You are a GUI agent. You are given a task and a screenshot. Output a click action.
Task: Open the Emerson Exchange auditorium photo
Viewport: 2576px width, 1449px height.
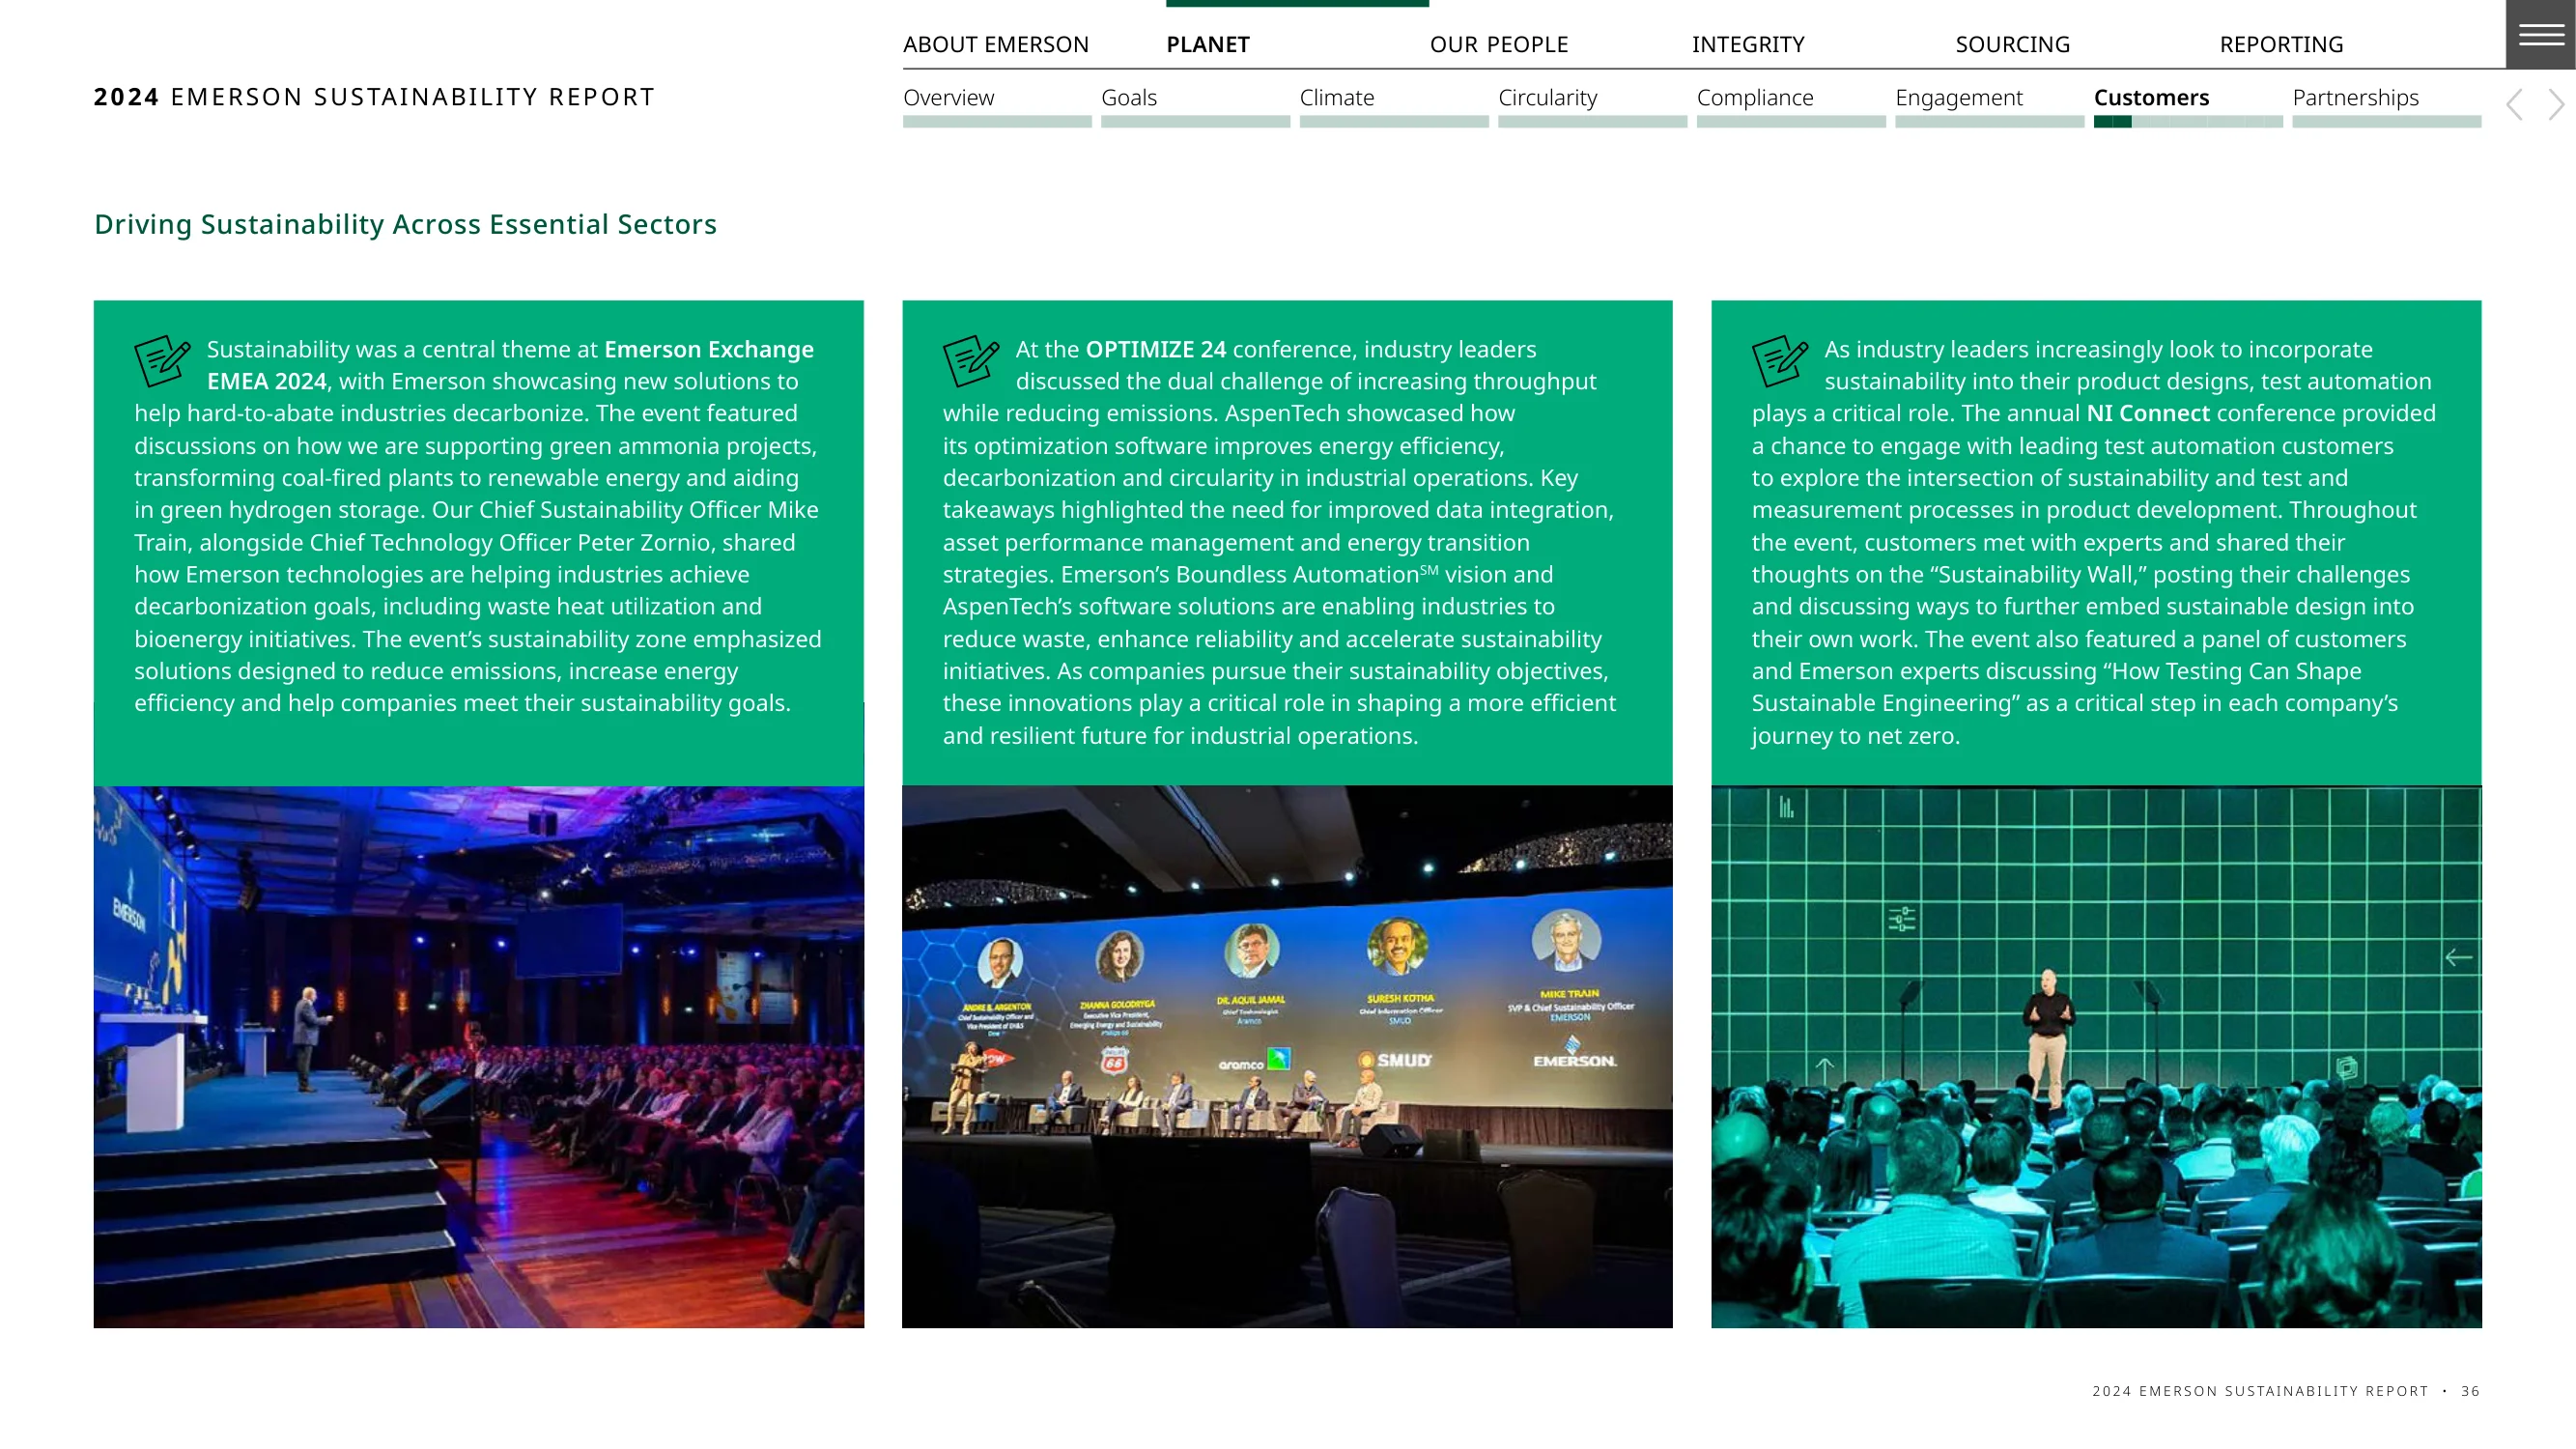click(478, 1057)
